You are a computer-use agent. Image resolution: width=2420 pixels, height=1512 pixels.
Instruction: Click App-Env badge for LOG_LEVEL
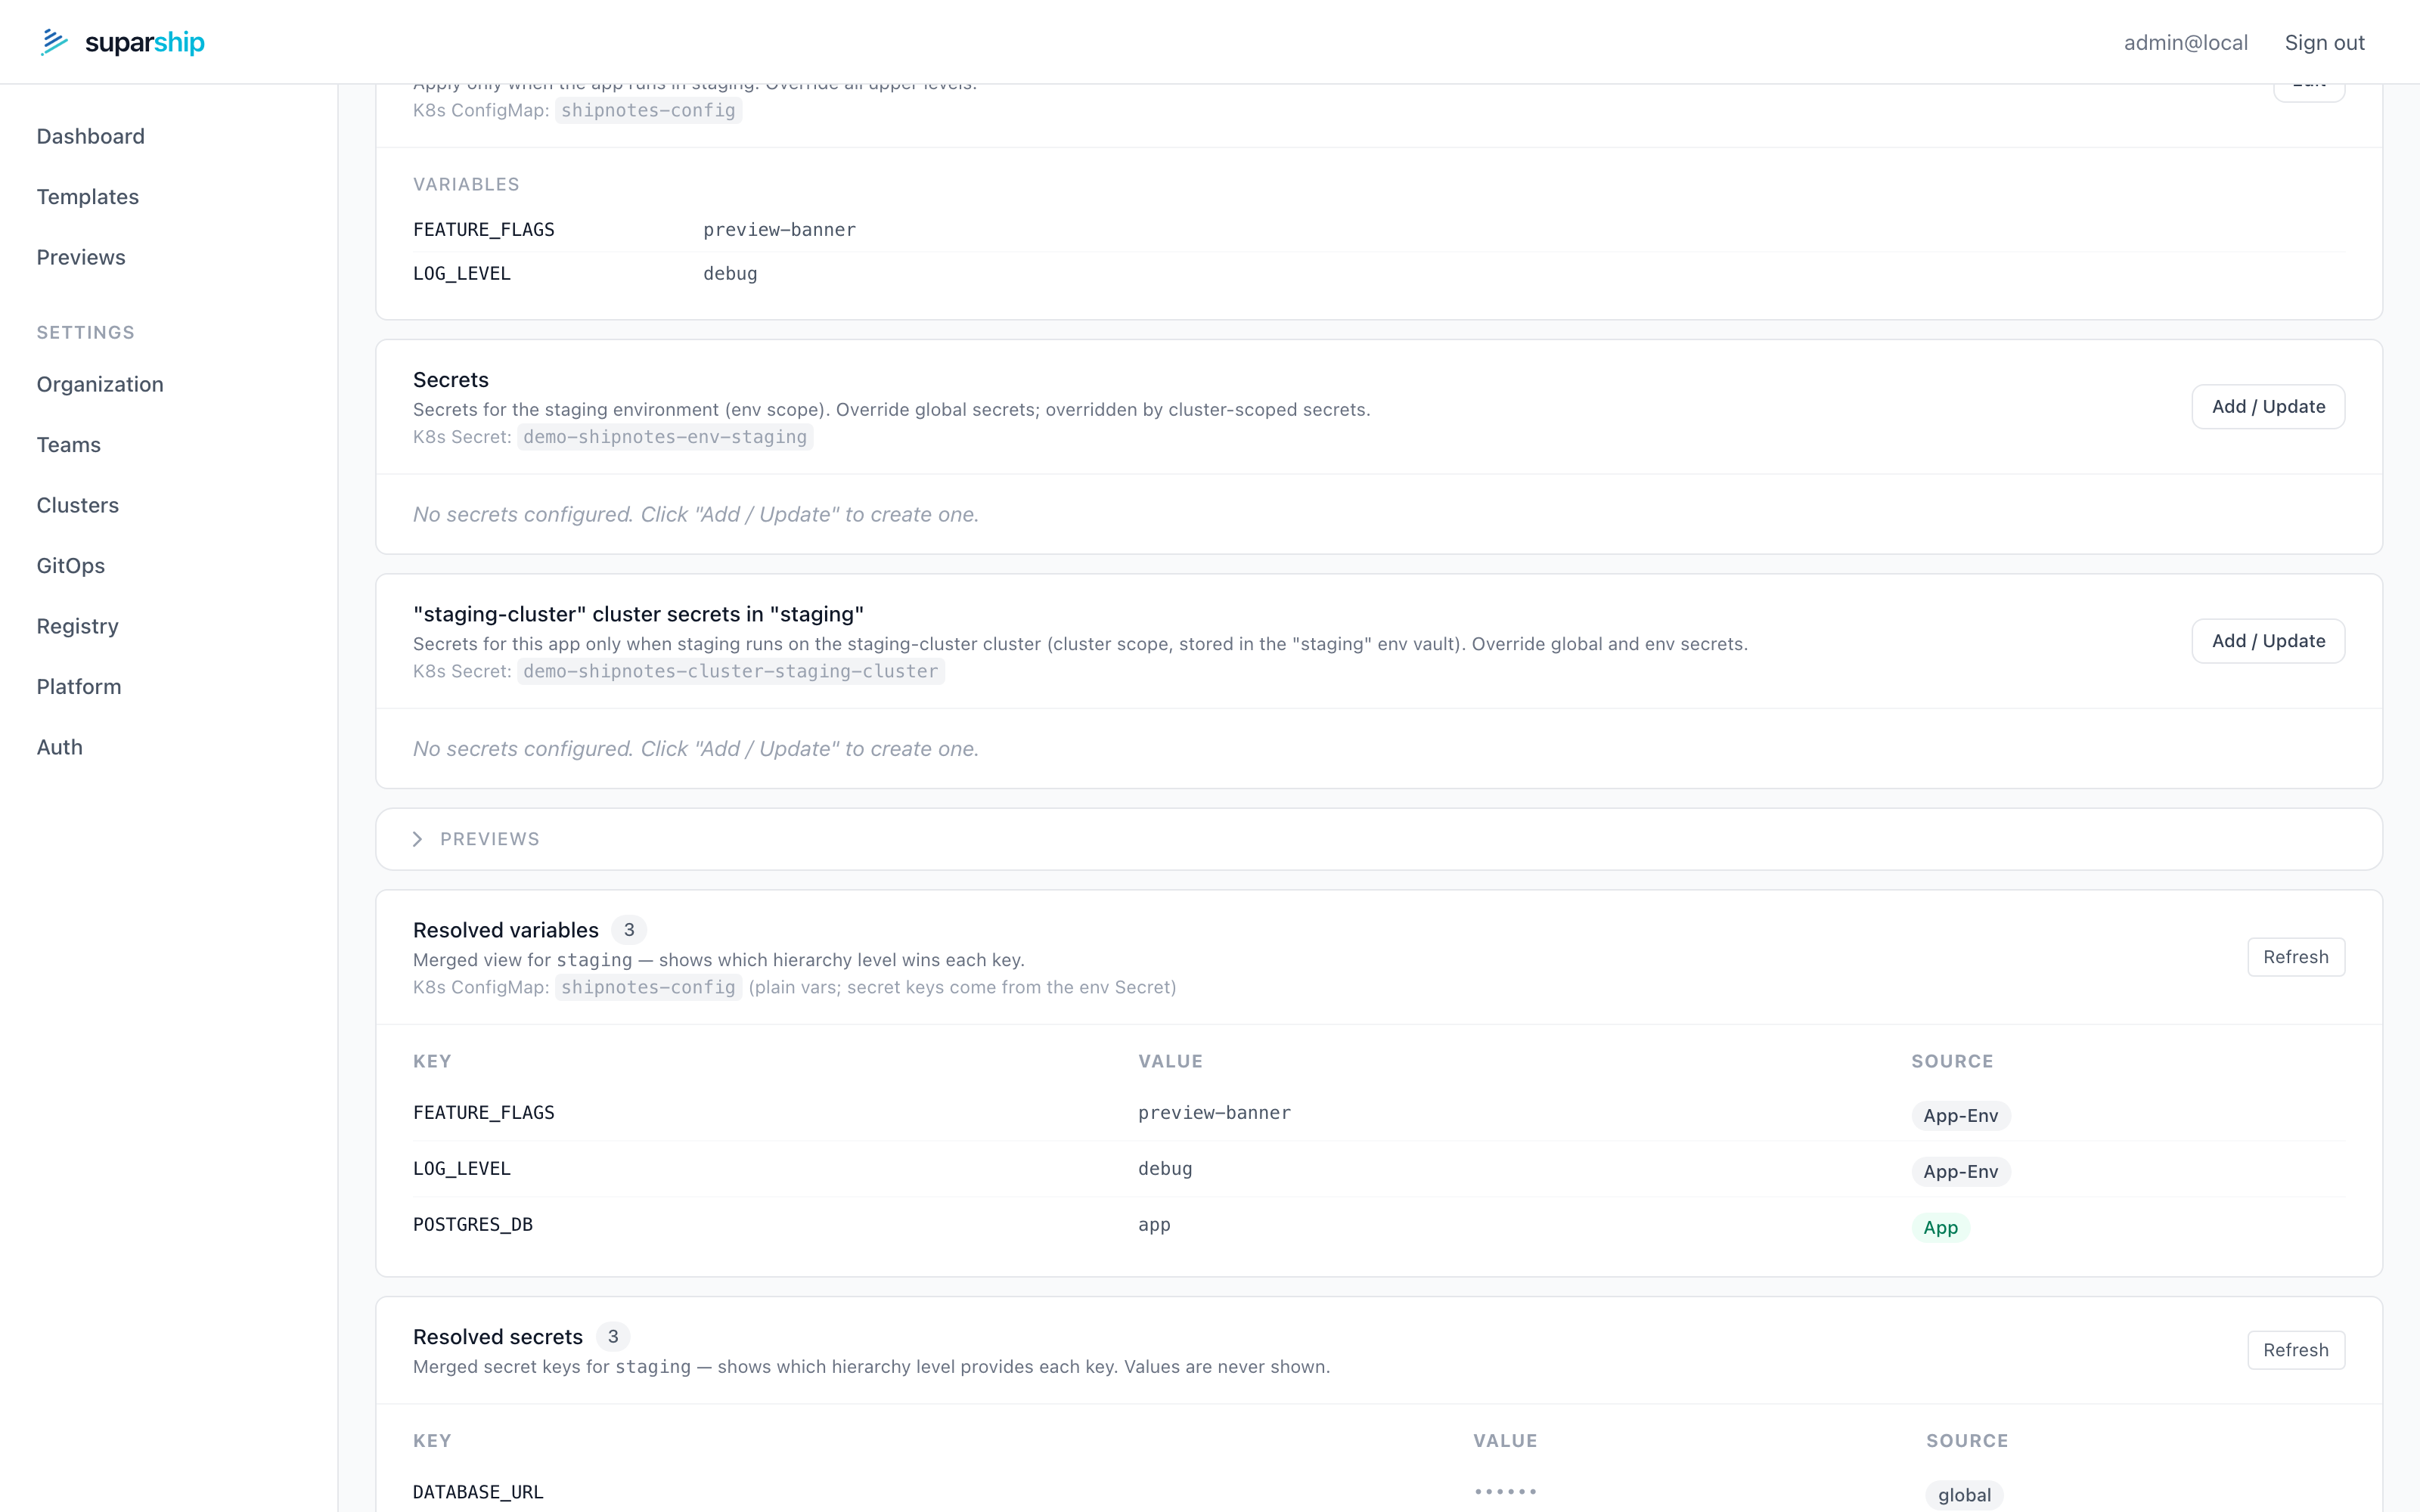click(1960, 1171)
